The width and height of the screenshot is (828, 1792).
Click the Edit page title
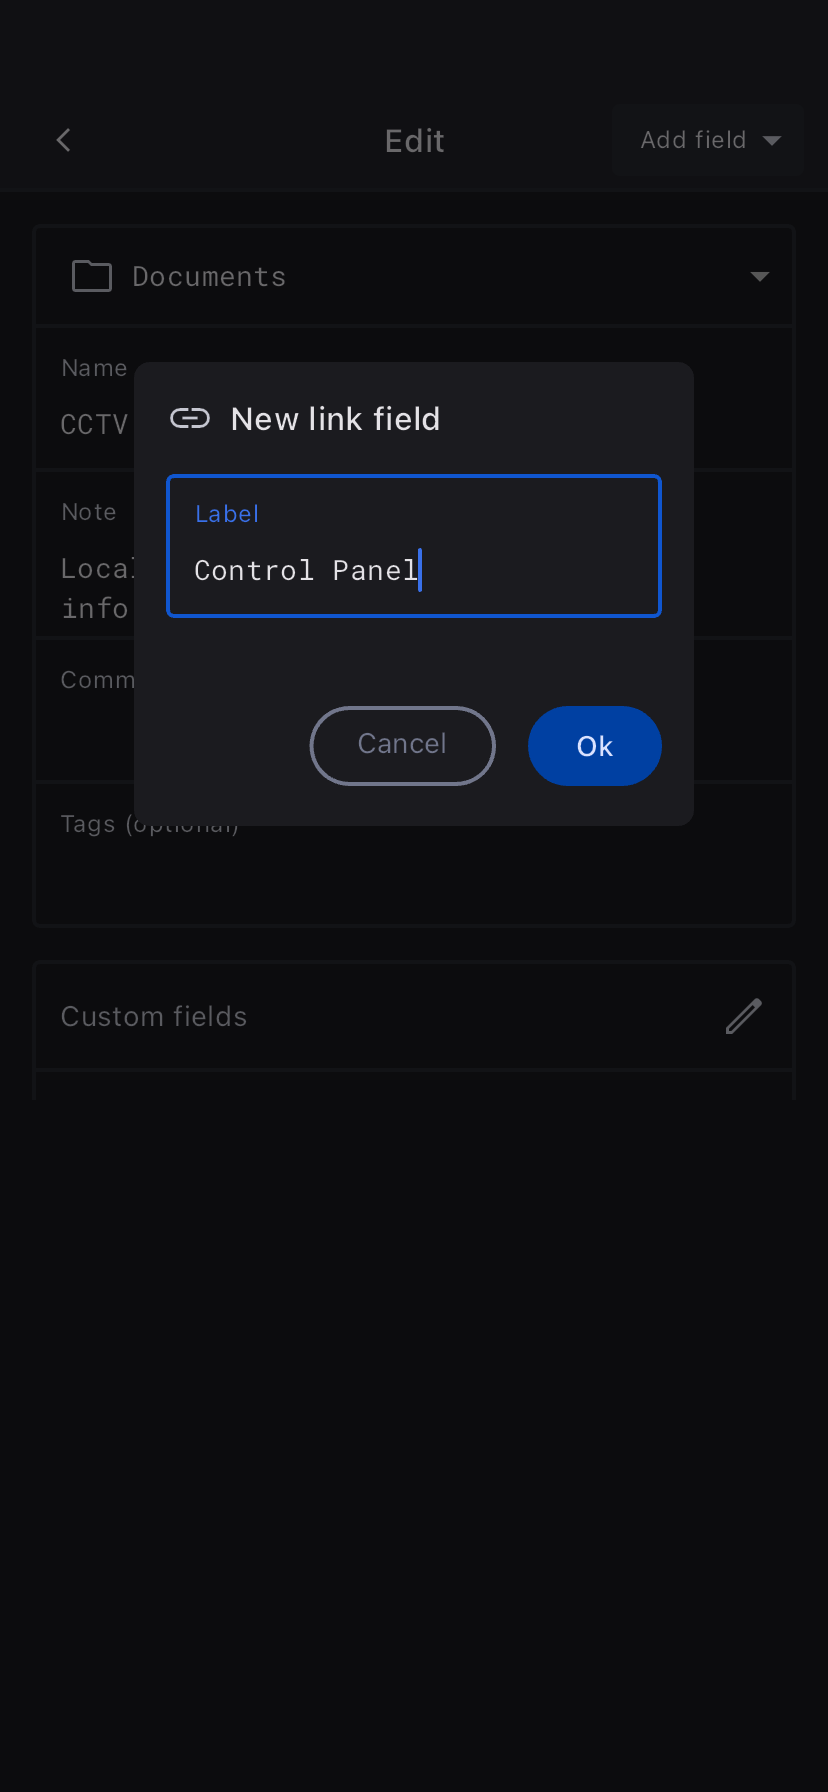click(414, 141)
